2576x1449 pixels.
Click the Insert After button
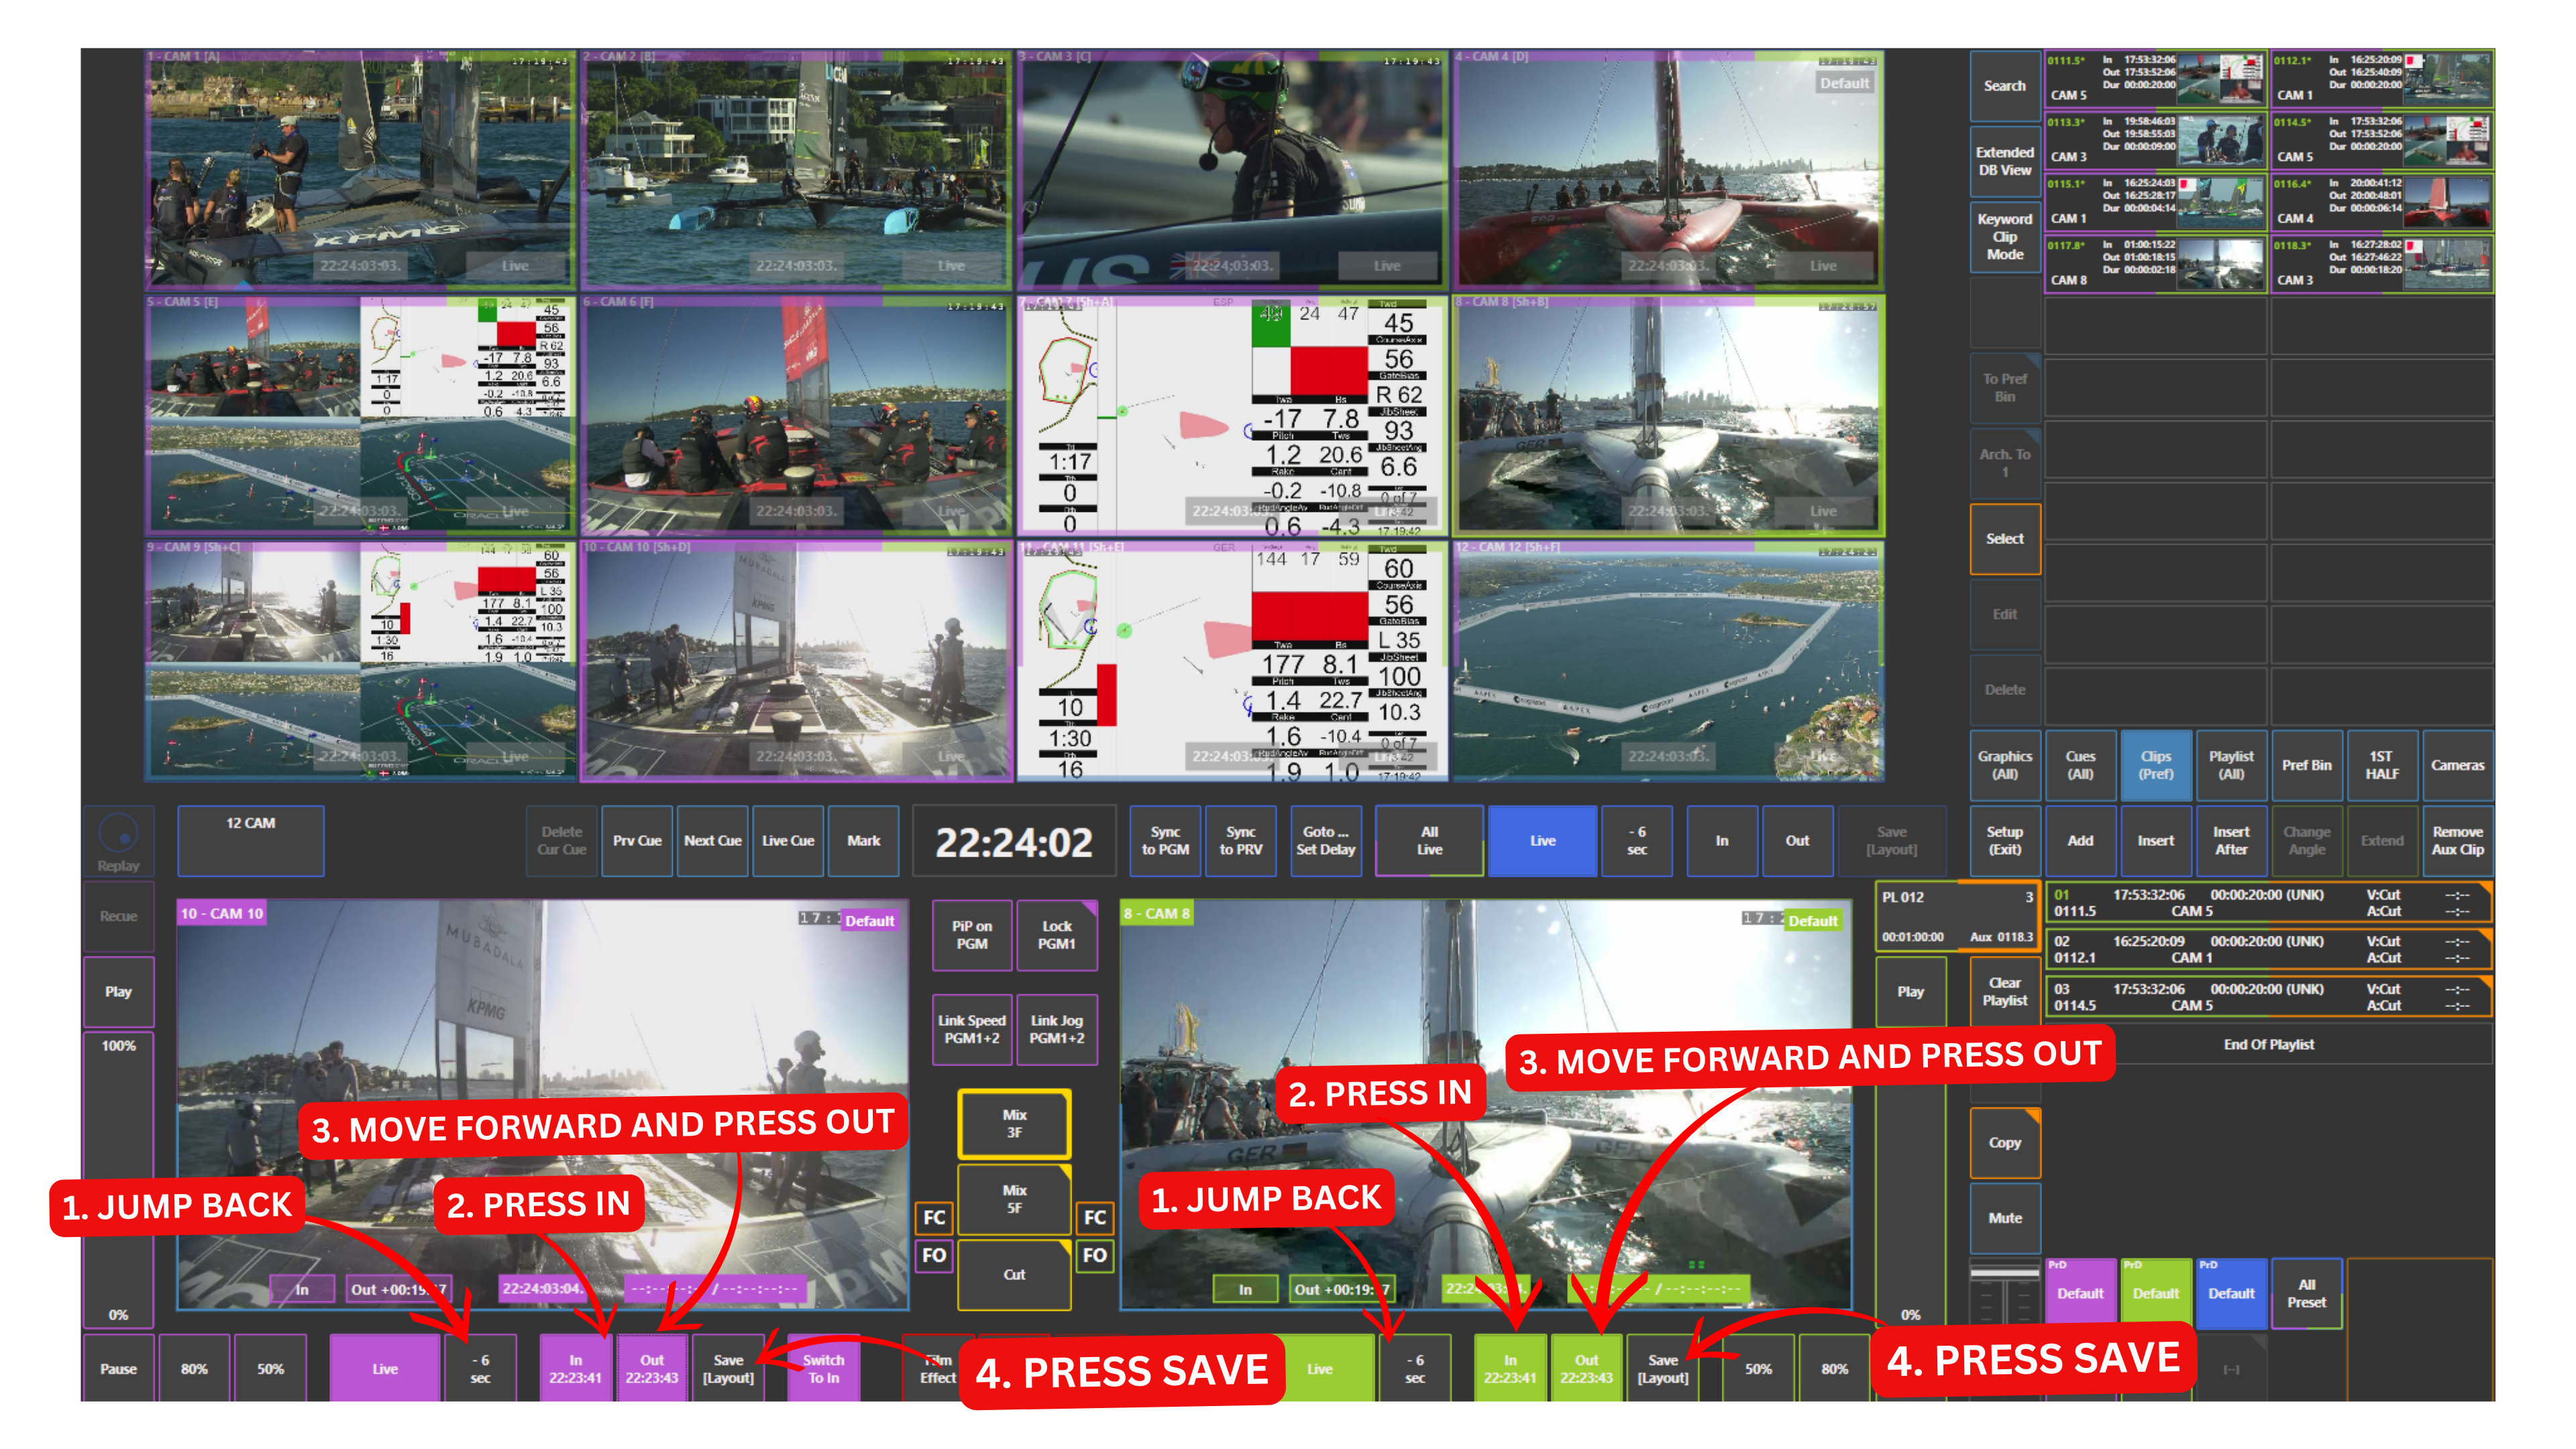pyautogui.click(x=2231, y=841)
